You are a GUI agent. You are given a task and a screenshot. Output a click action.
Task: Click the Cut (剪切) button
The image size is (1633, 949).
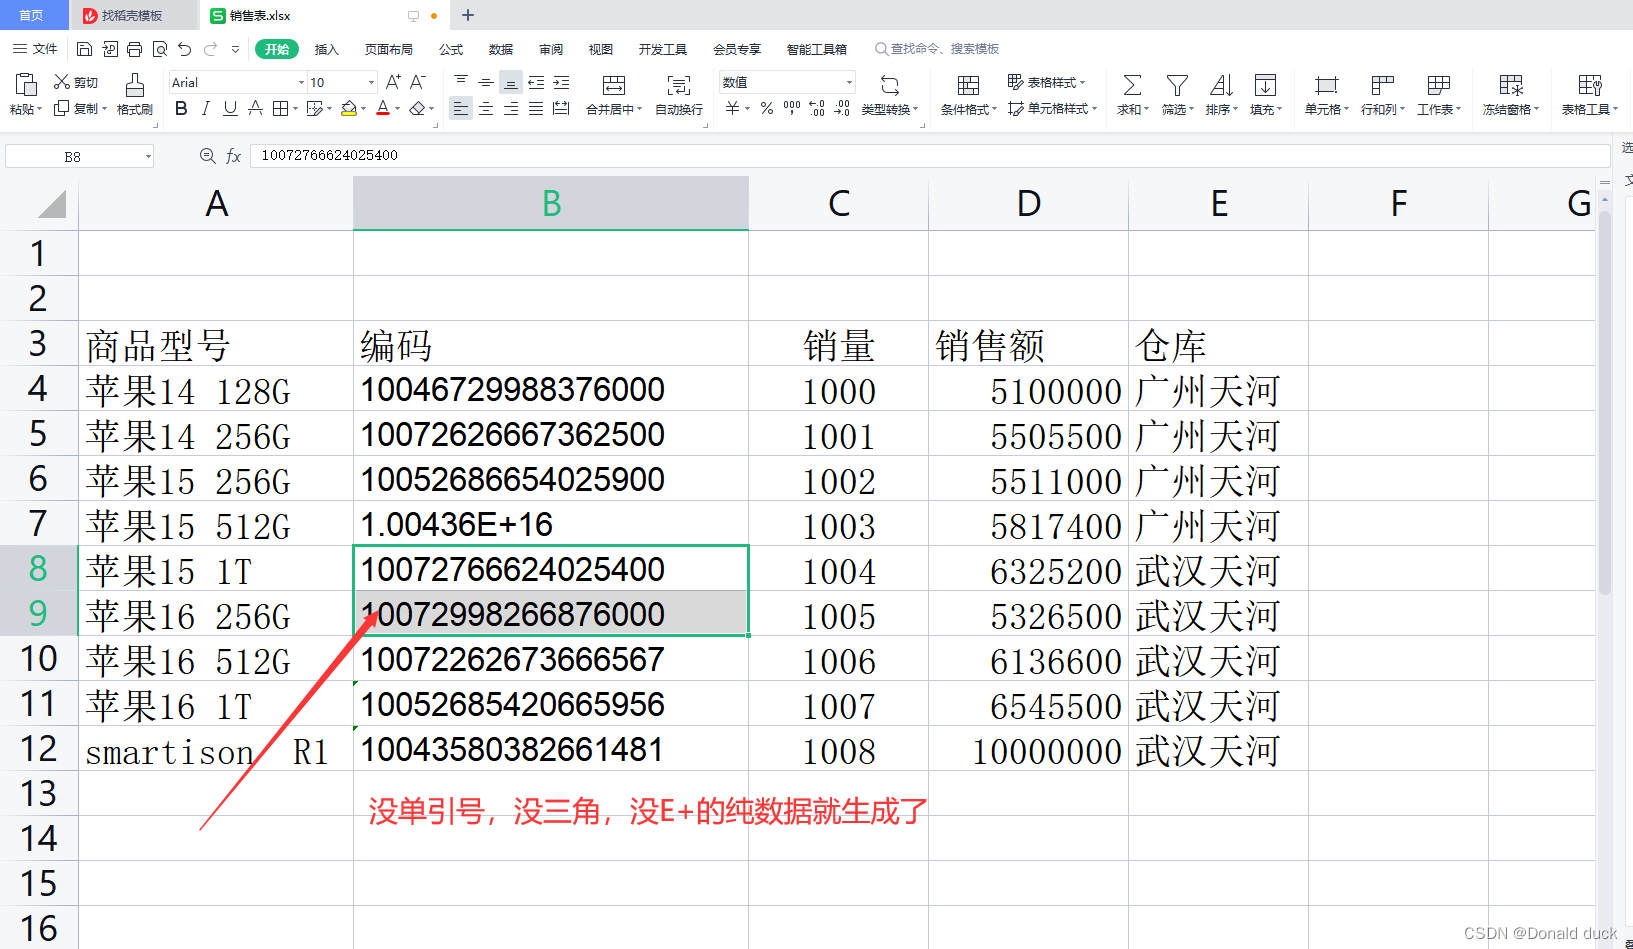[76, 82]
